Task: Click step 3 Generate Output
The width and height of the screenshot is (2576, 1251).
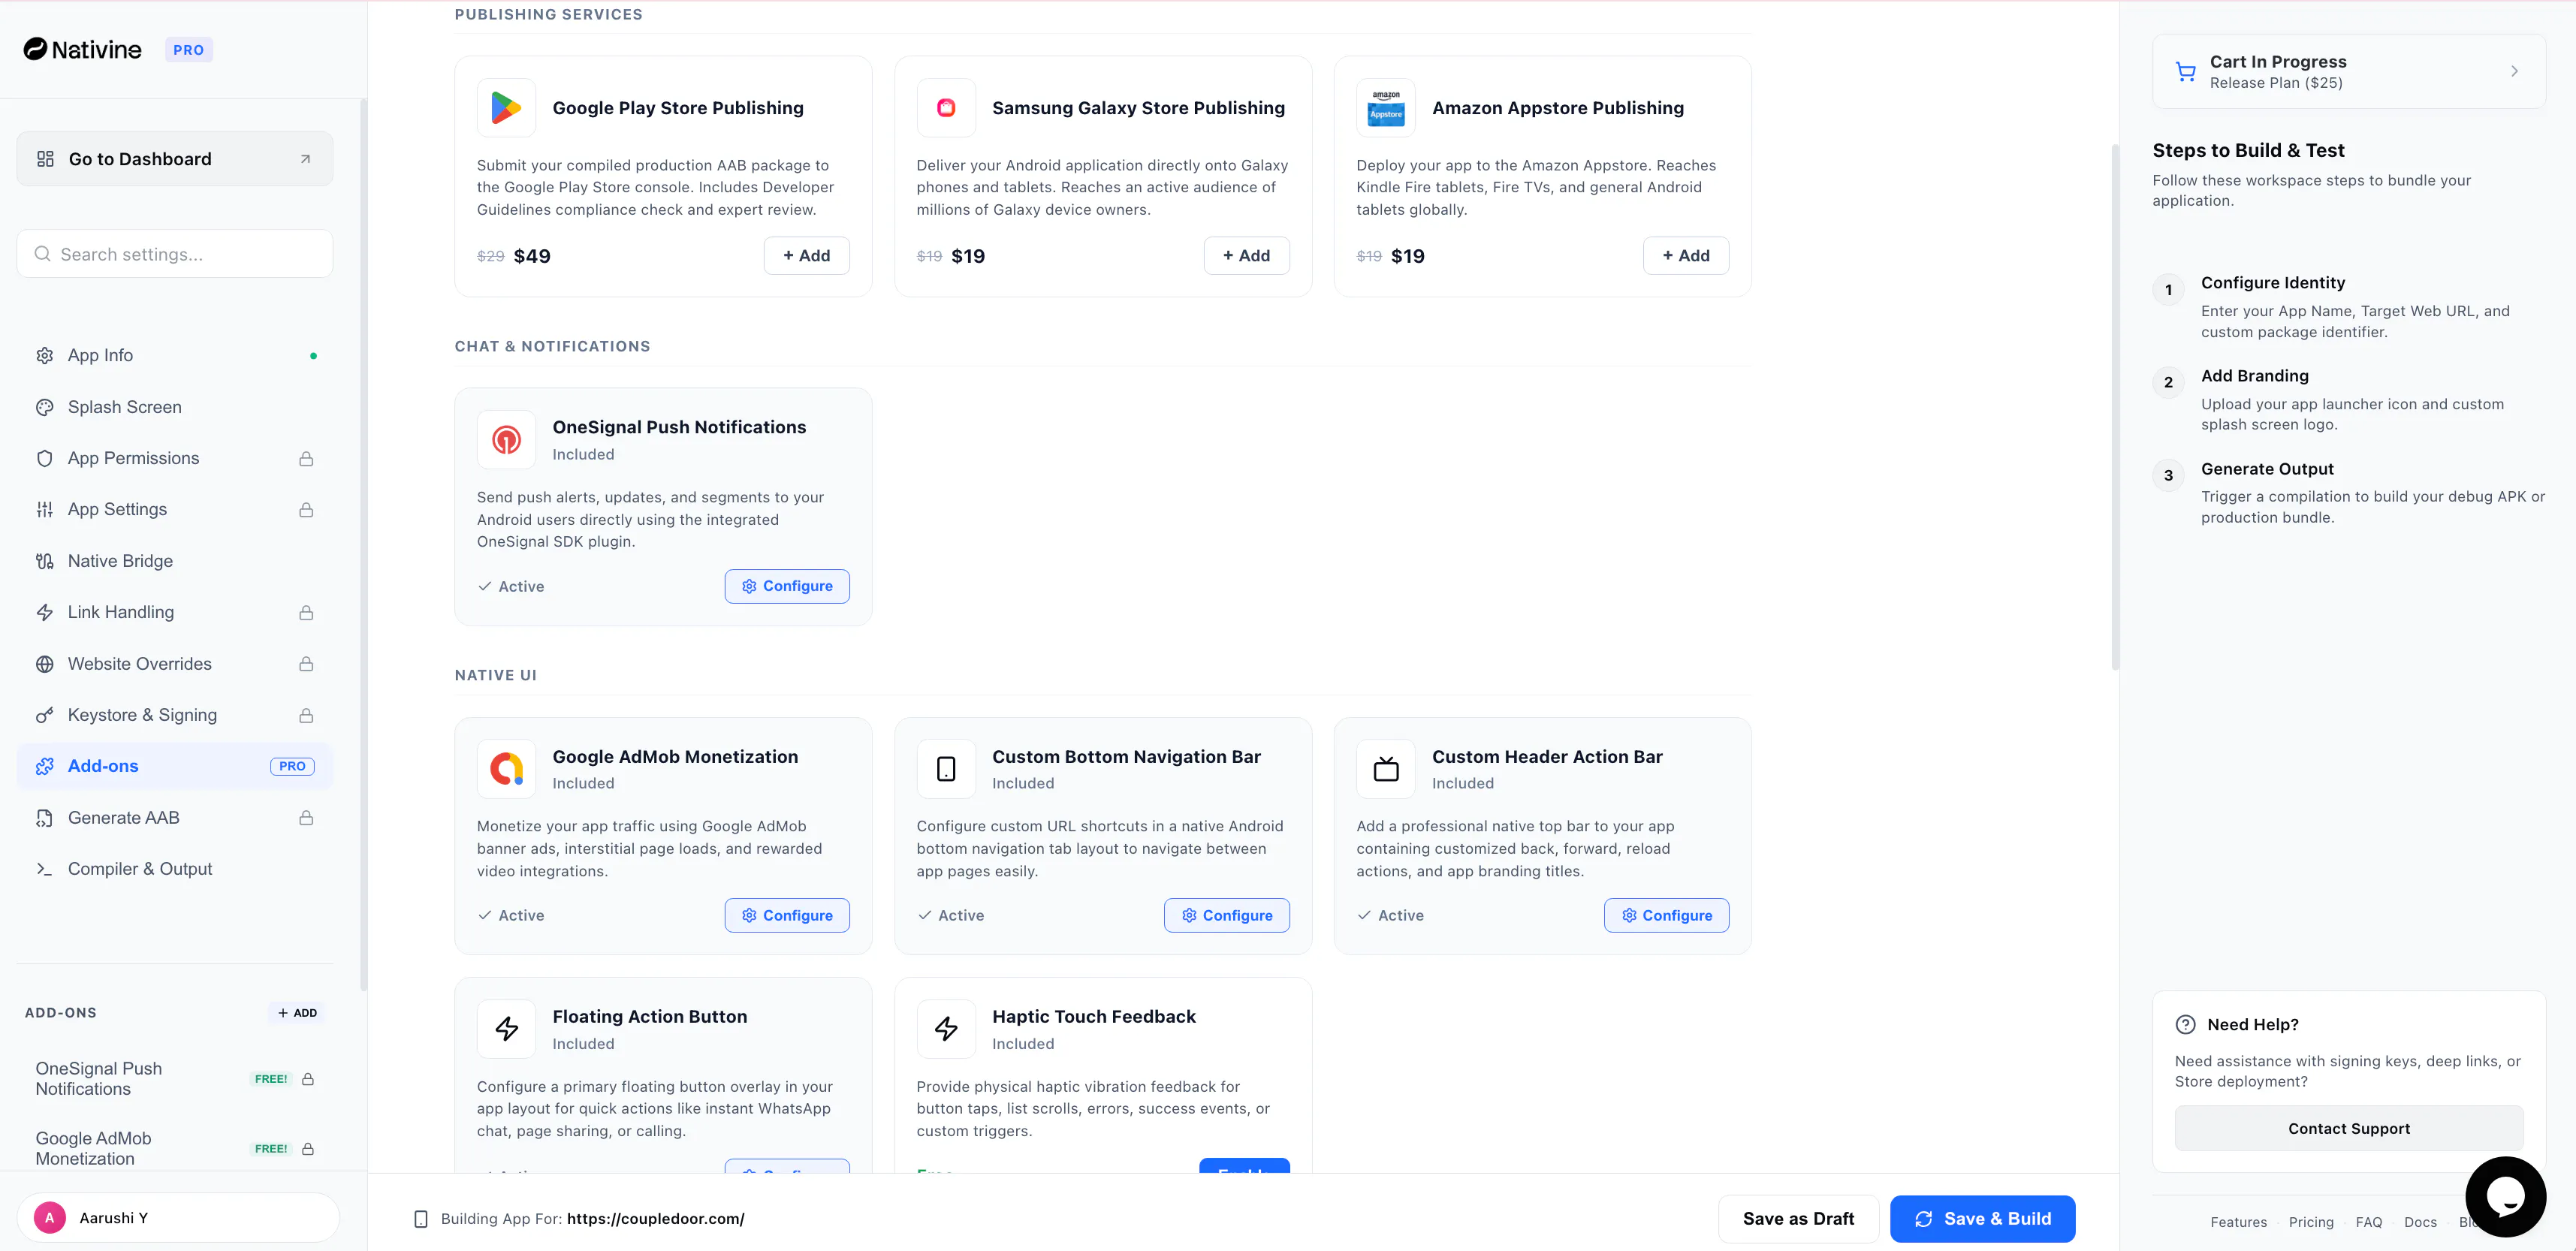Action: (x=2348, y=492)
